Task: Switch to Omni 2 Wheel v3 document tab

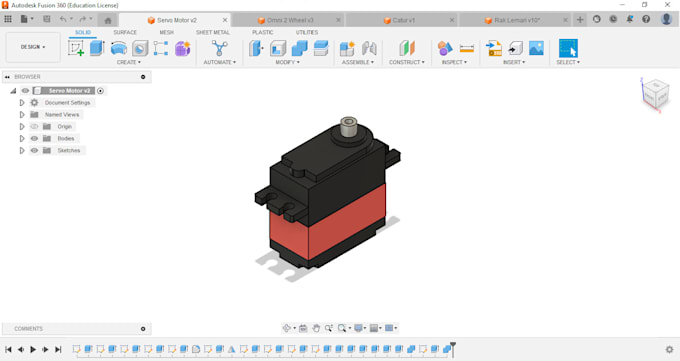Action: tap(288, 20)
